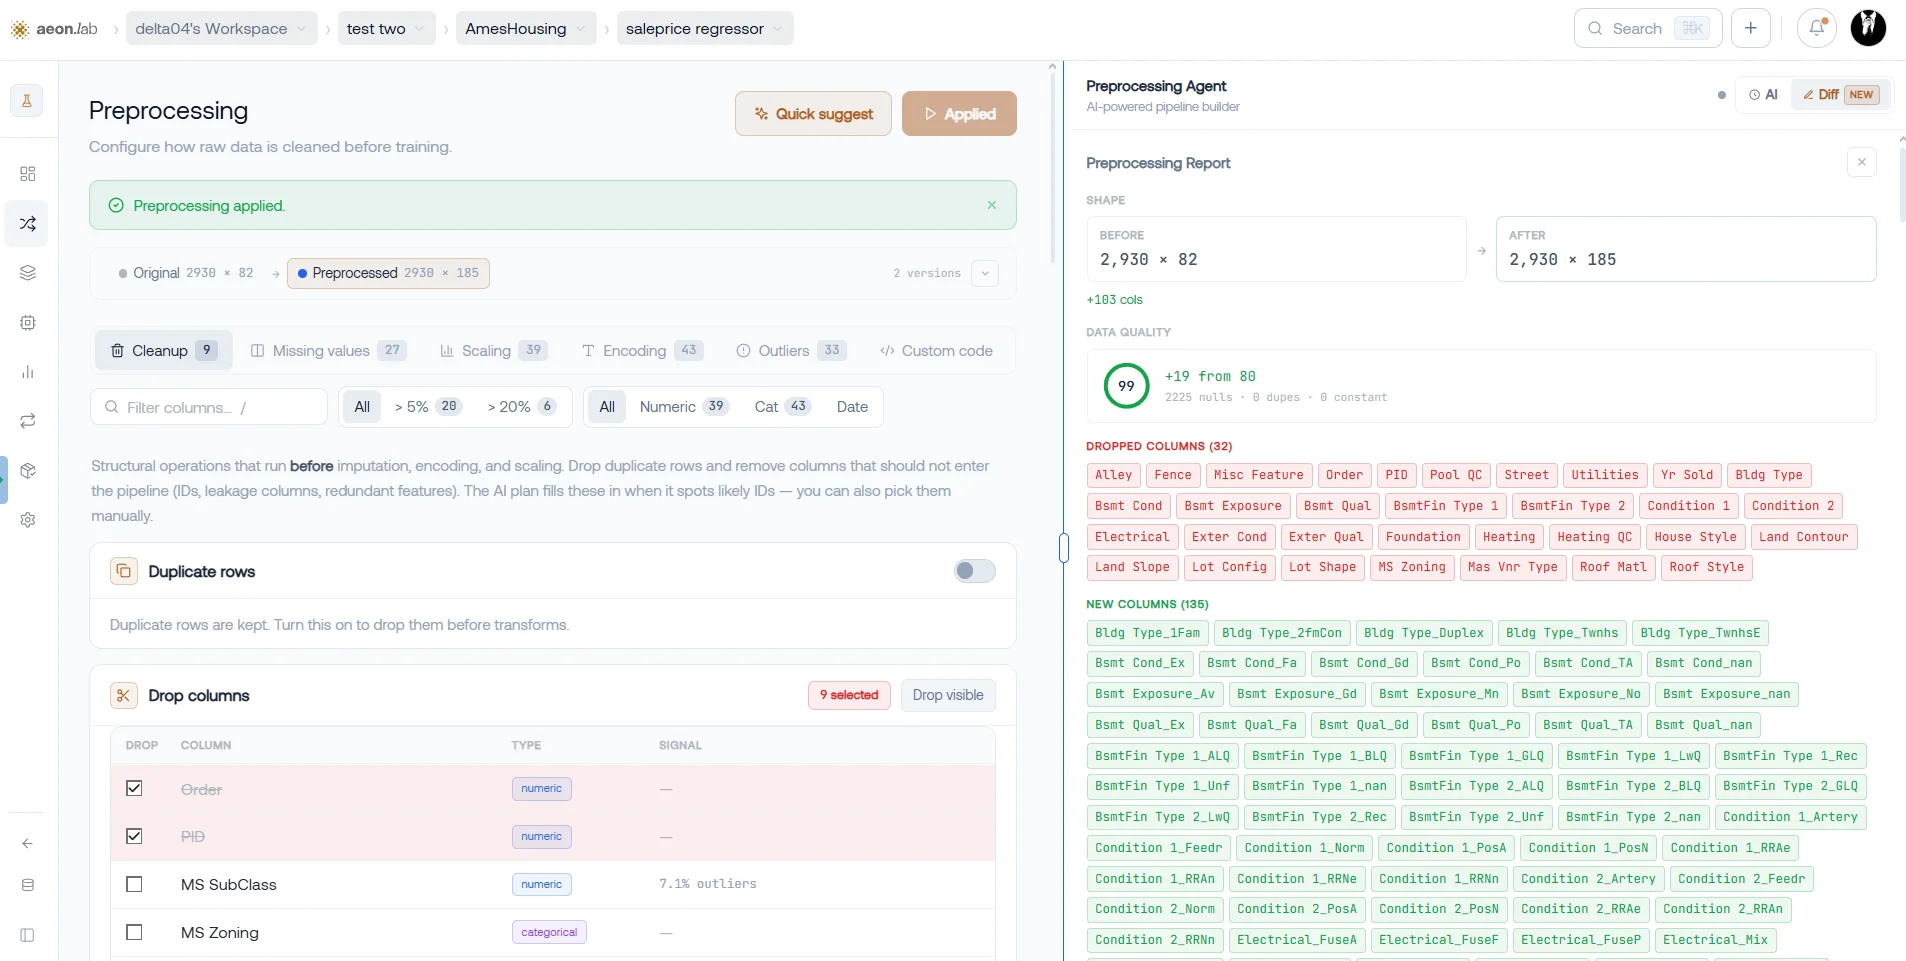Viewport: 1906px width, 961px height.
Task: Filter columns with more than 5% missing
Action: tap(427, 406)
